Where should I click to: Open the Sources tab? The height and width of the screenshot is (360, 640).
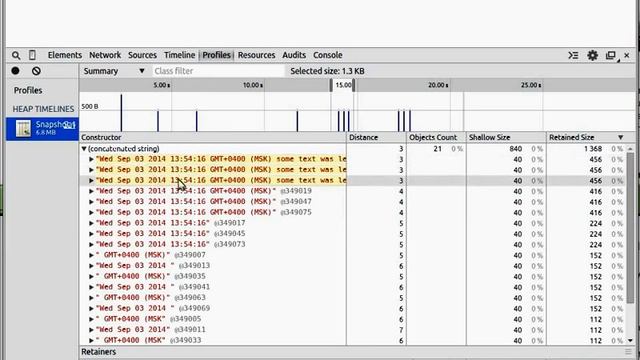(x=142, y=55)
